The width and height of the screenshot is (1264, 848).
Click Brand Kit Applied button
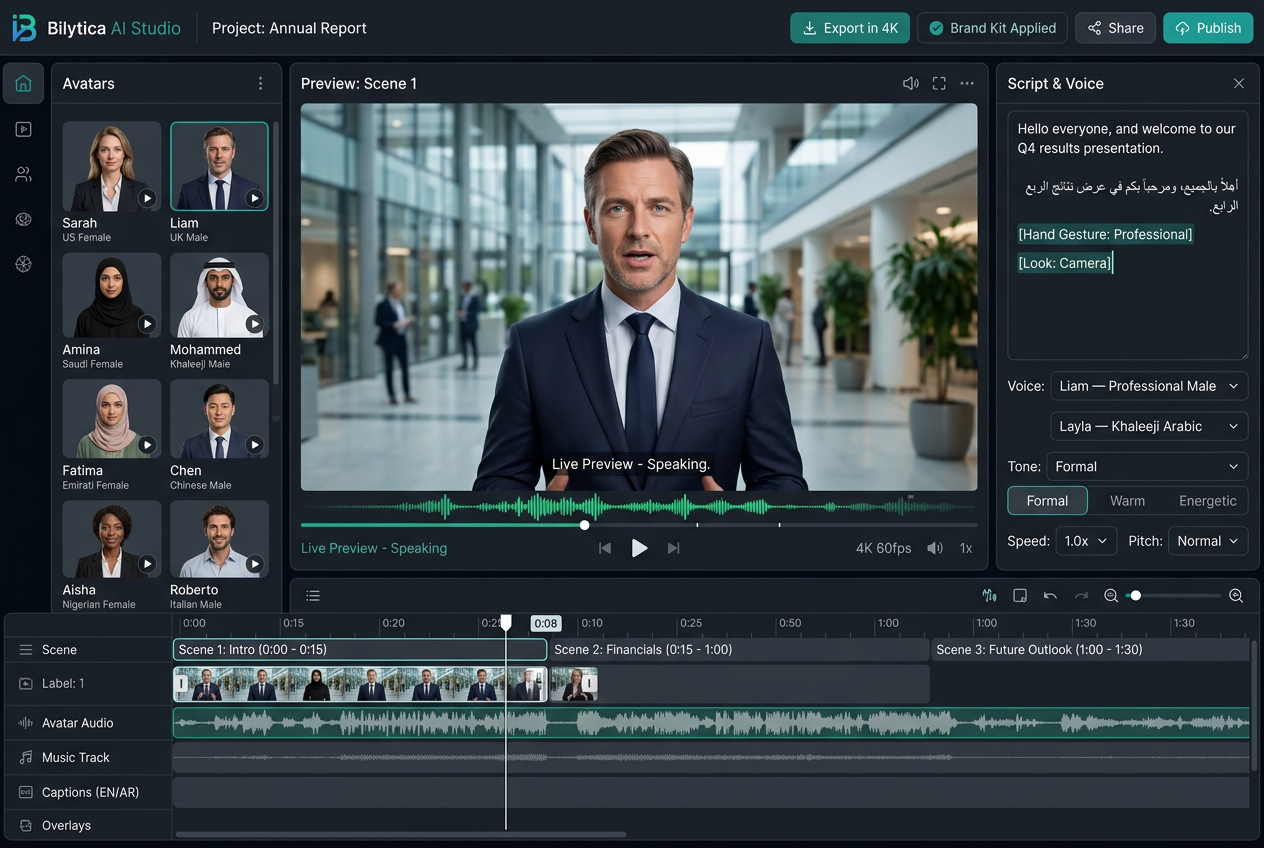point(992,28)
